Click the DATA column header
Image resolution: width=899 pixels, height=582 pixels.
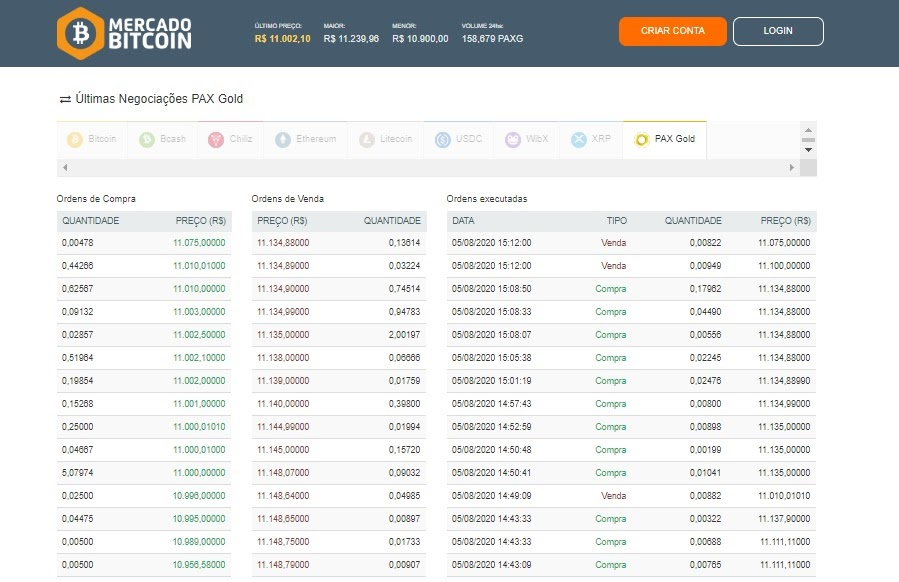(463, 221)
